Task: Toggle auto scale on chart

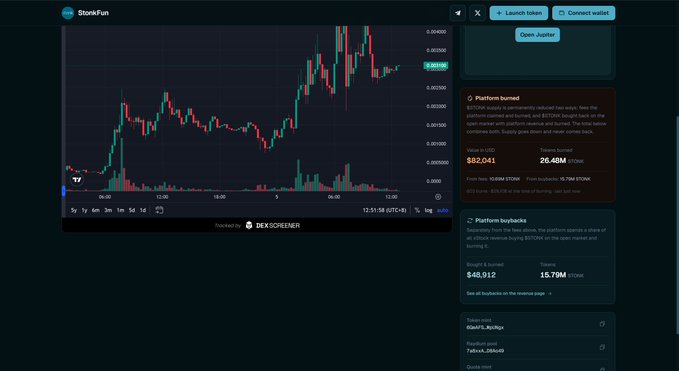Action: point(443,210)
